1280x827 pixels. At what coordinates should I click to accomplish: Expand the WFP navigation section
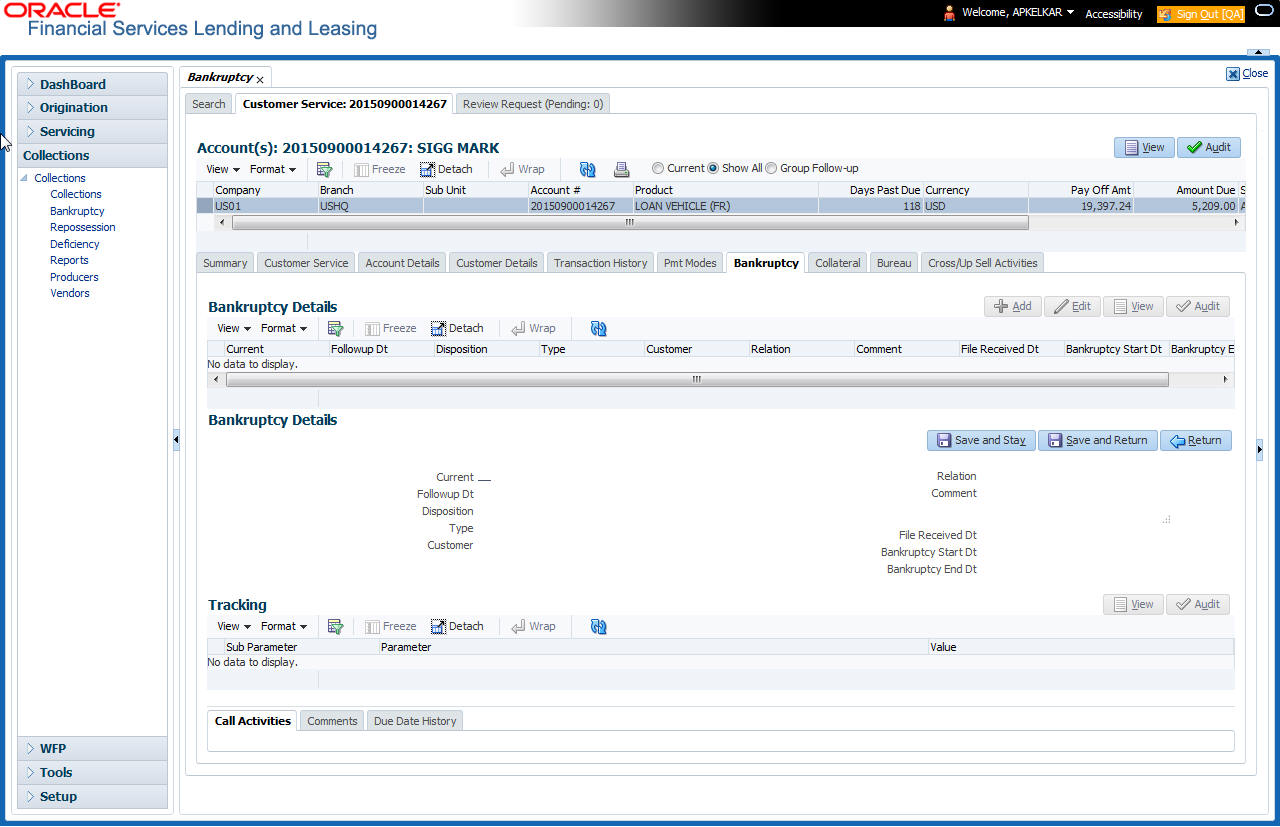pyautogui.click(x=92, y=748)
